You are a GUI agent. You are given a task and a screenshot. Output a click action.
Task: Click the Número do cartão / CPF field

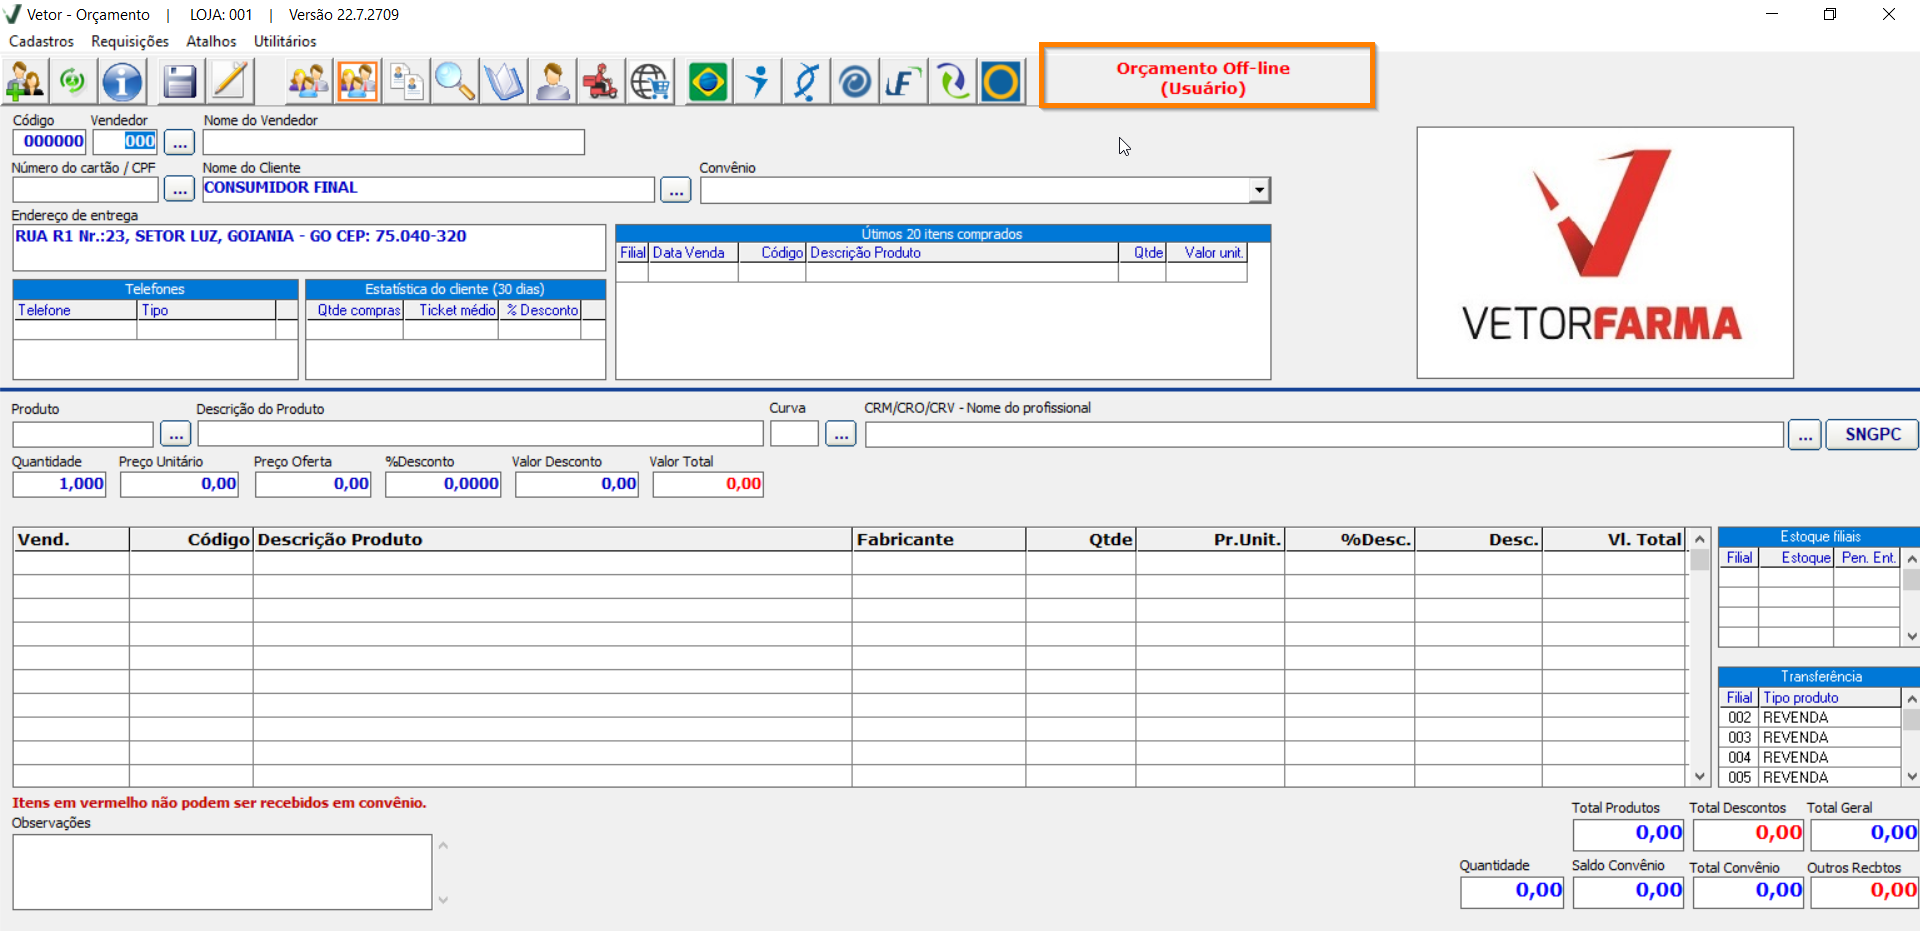click(86, 189)
